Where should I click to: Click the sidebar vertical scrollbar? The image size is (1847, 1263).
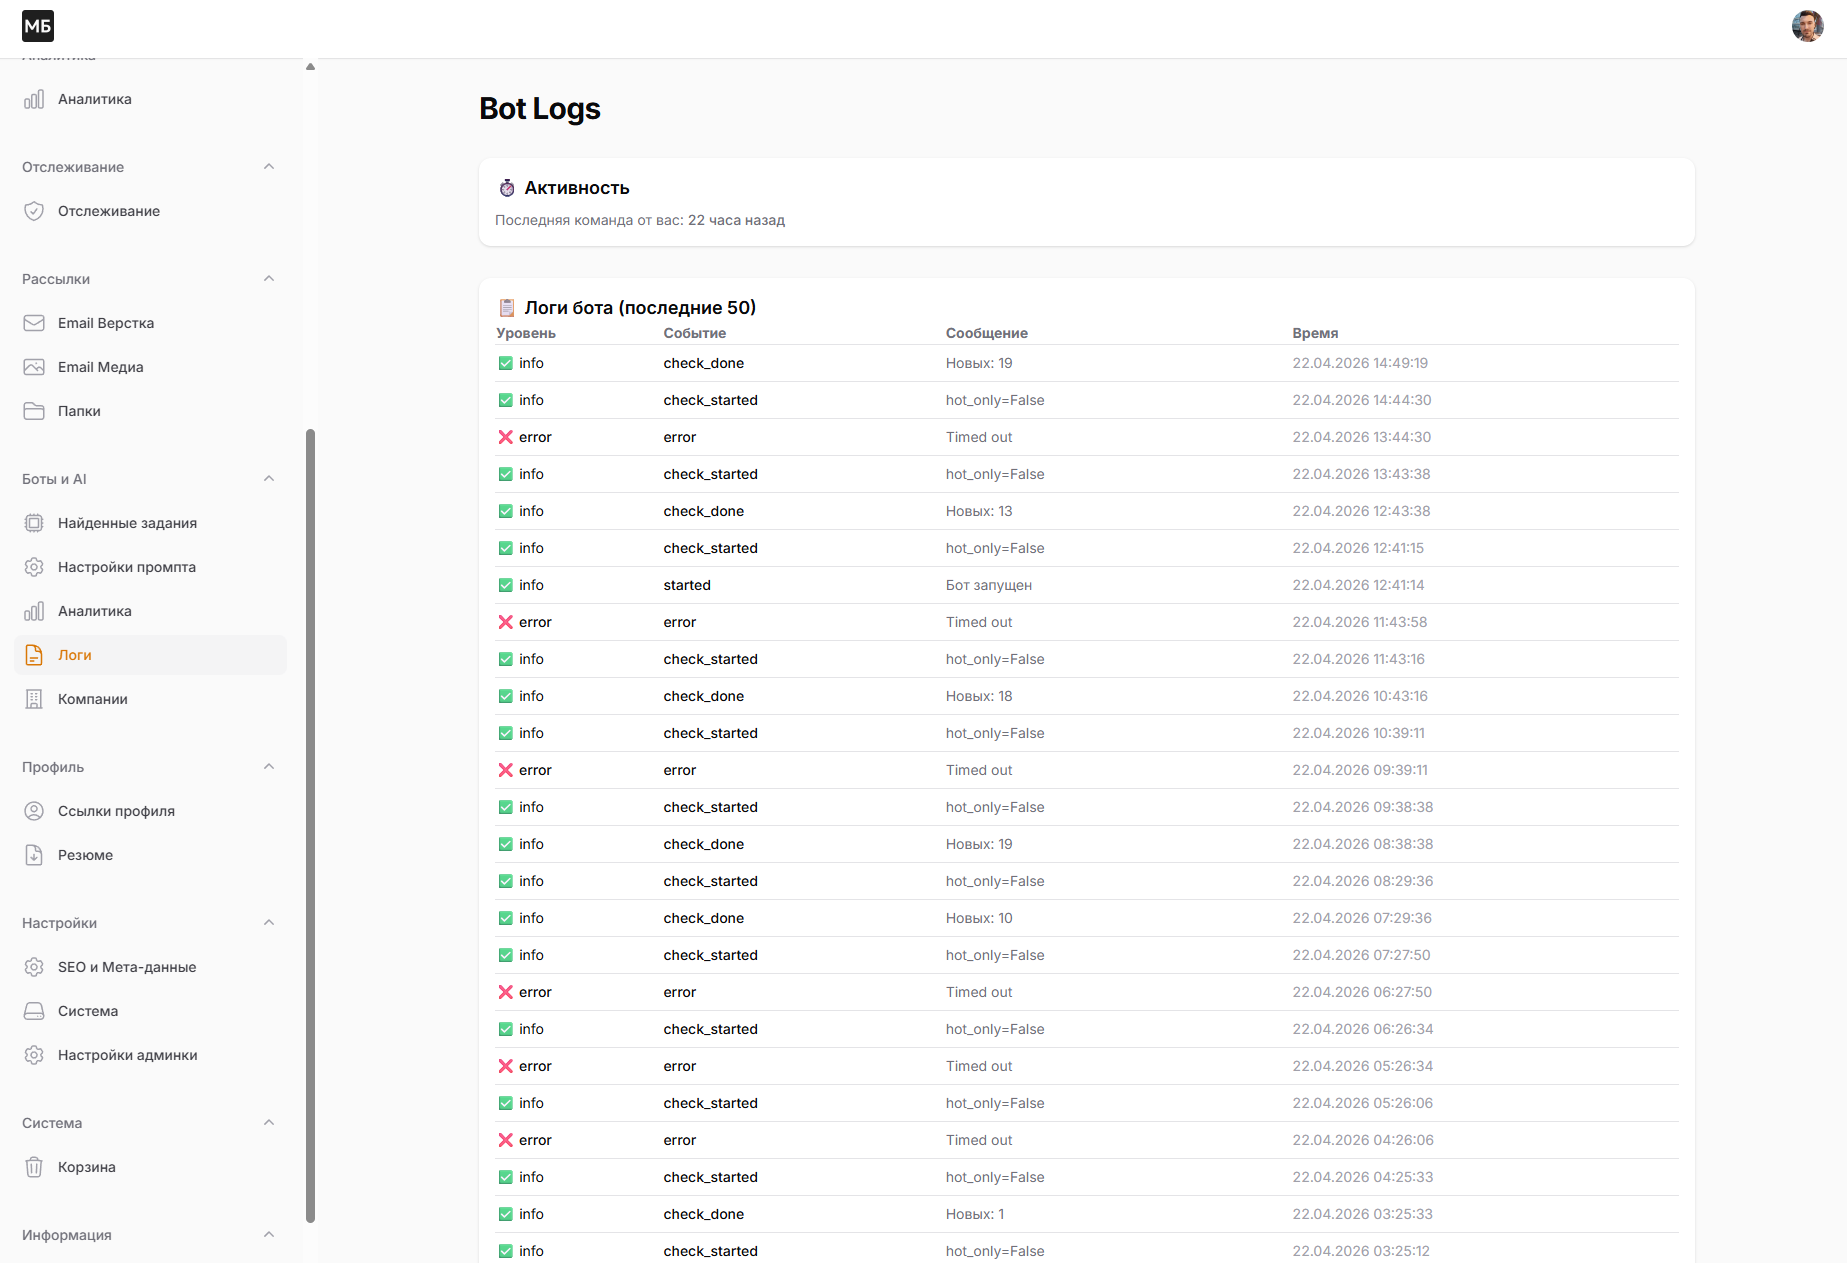[x=310, y=825]
